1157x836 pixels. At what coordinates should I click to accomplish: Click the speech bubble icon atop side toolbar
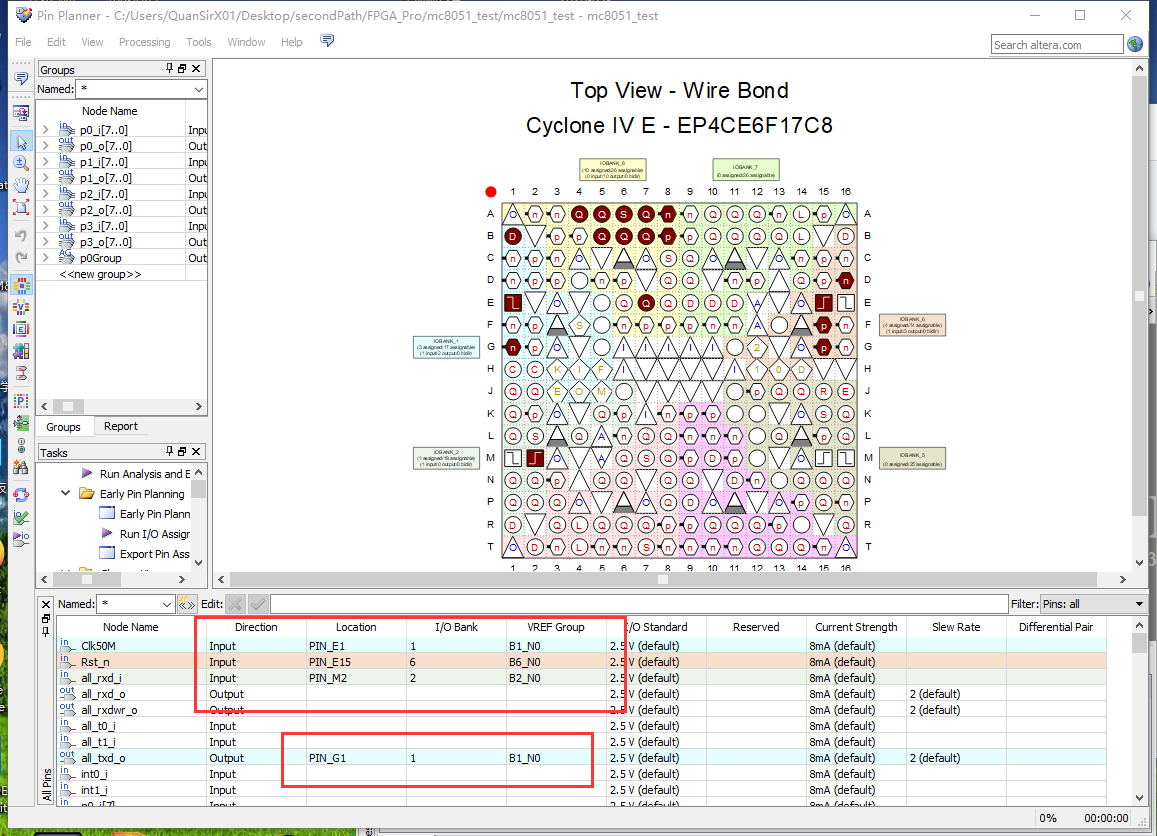pyautogui.click(x=21, y=77)
